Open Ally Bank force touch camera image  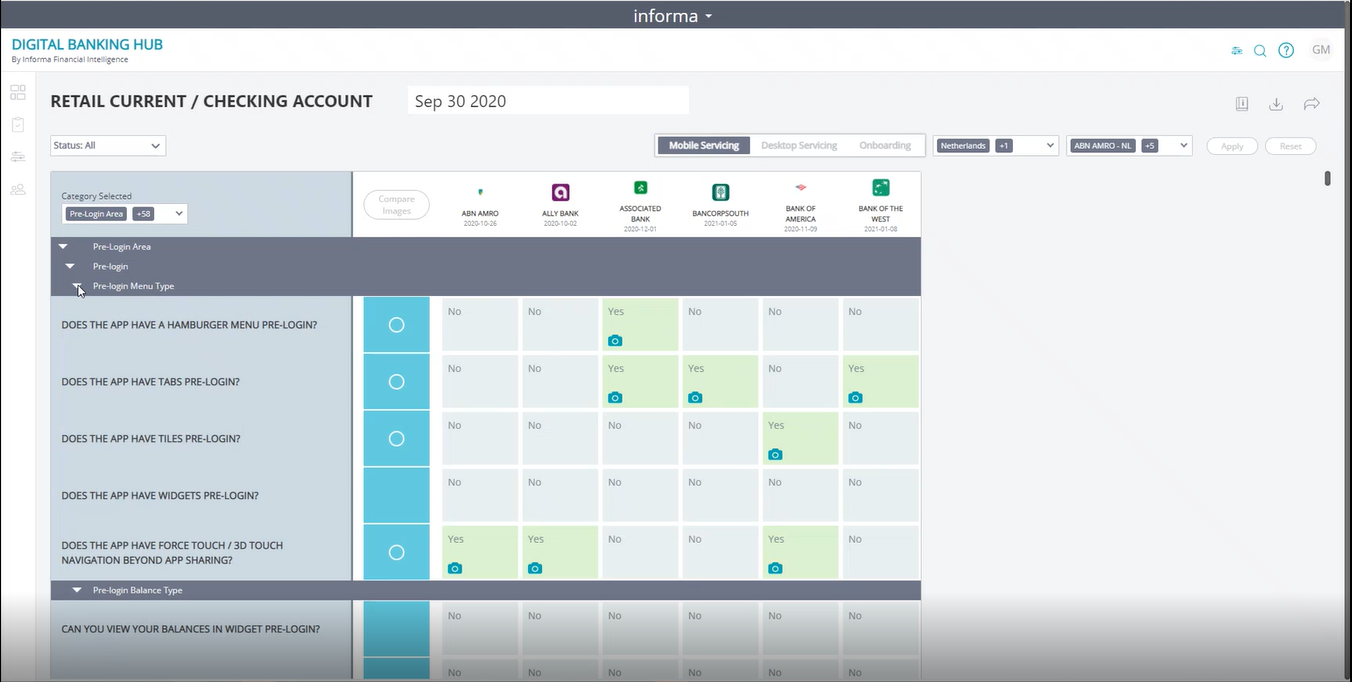(x=535, y=569)
